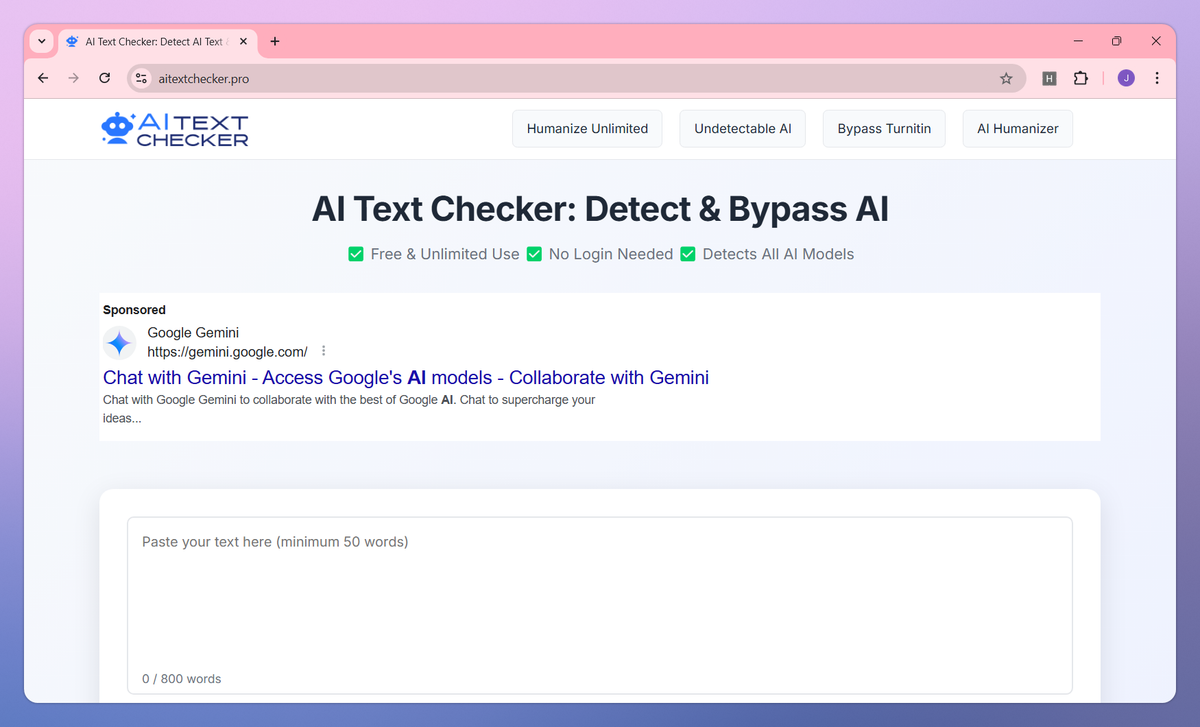This screenshot has width=1200, height=727.
Task: Open the Chrome three-dot menu
Action: pyautogui.click(x=1157, y=78)
